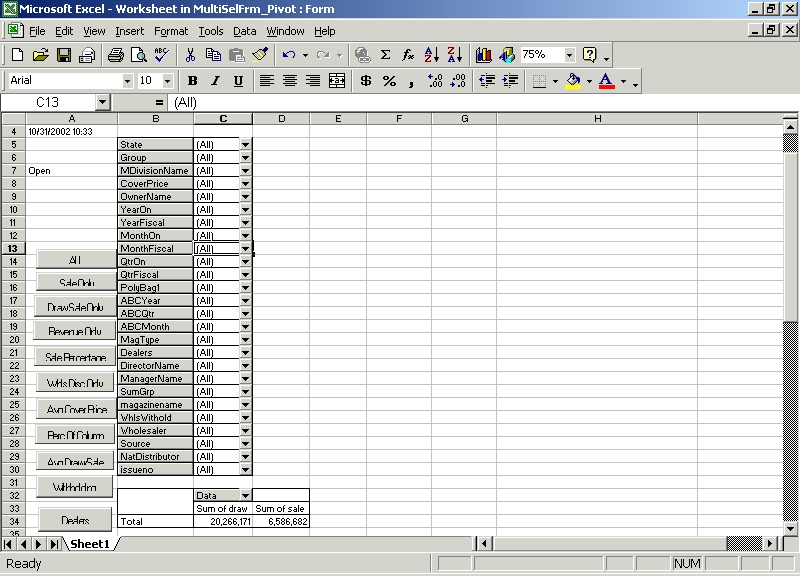Apply Currency Style formatting
The height and width of the screenshot is (576, 800).
pos(366,81)
